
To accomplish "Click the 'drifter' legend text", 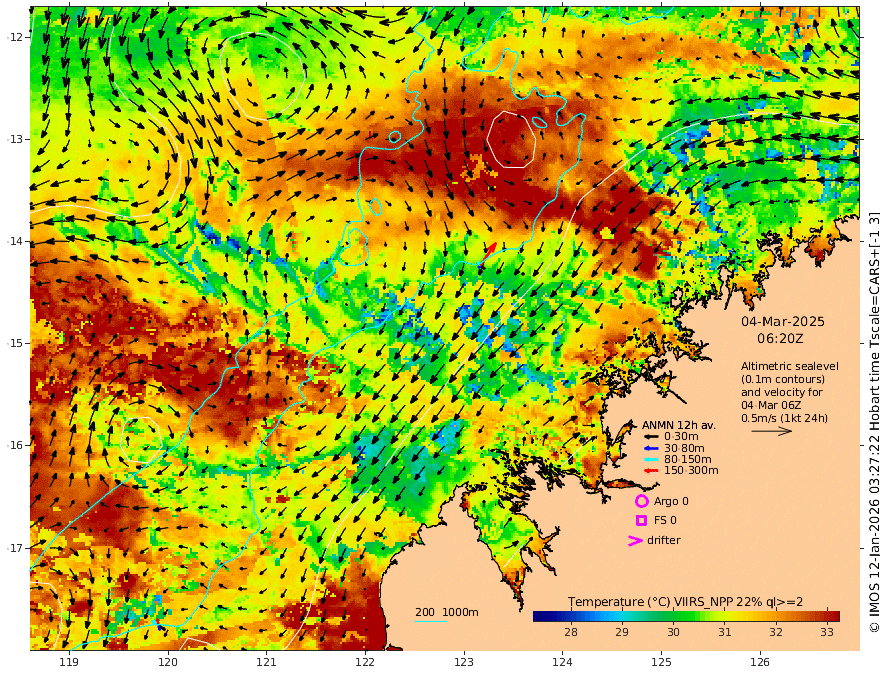I will 664,540.
